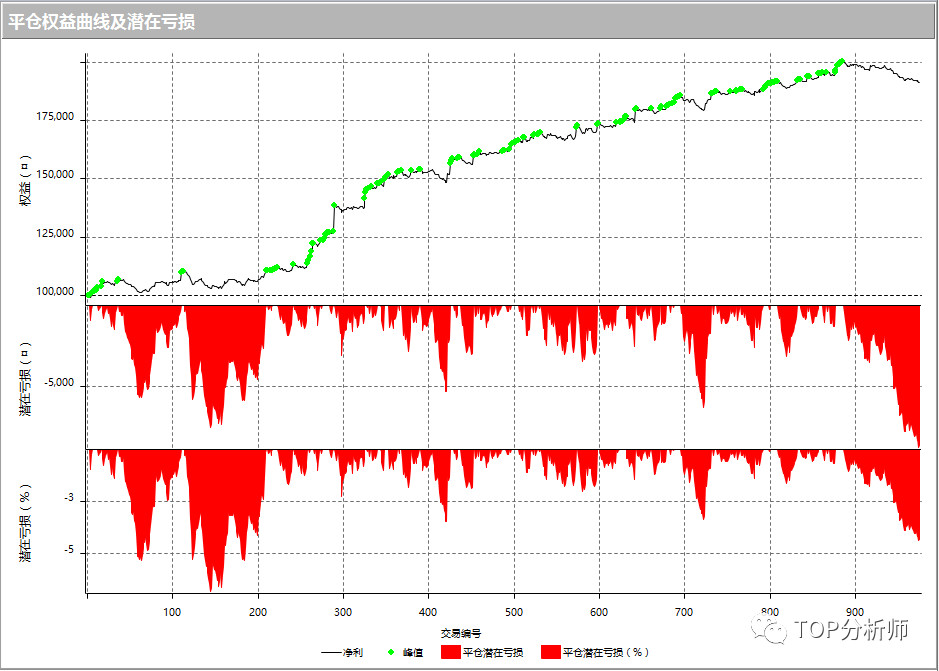Click the red swatch beside 平仓潜在亏损（%） legend

[549, 652]
